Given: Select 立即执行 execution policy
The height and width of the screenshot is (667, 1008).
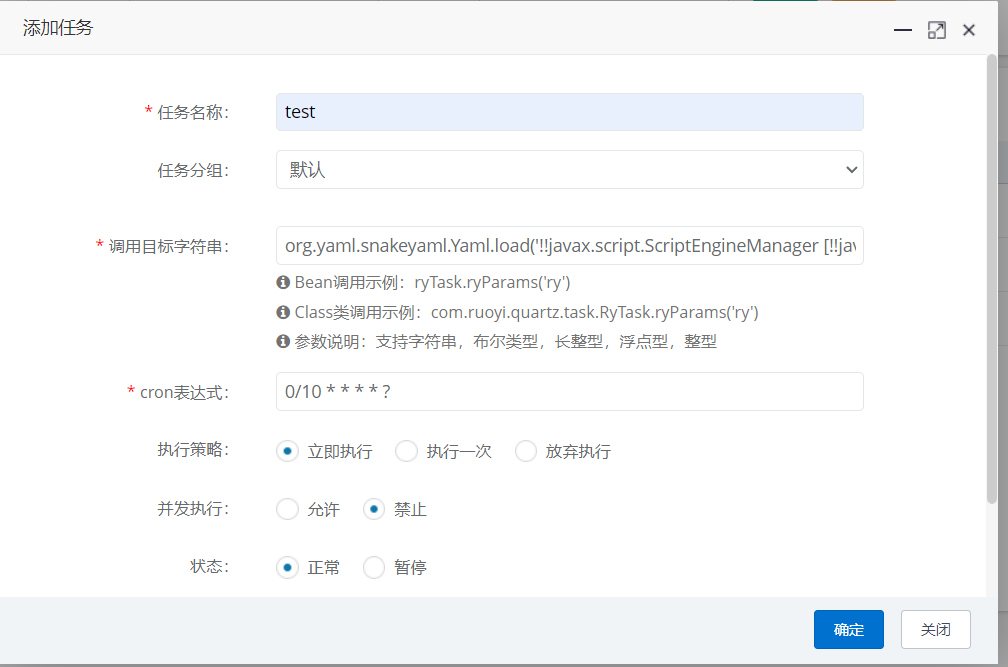Looking at the screenshot, I should tap(288, 451).
